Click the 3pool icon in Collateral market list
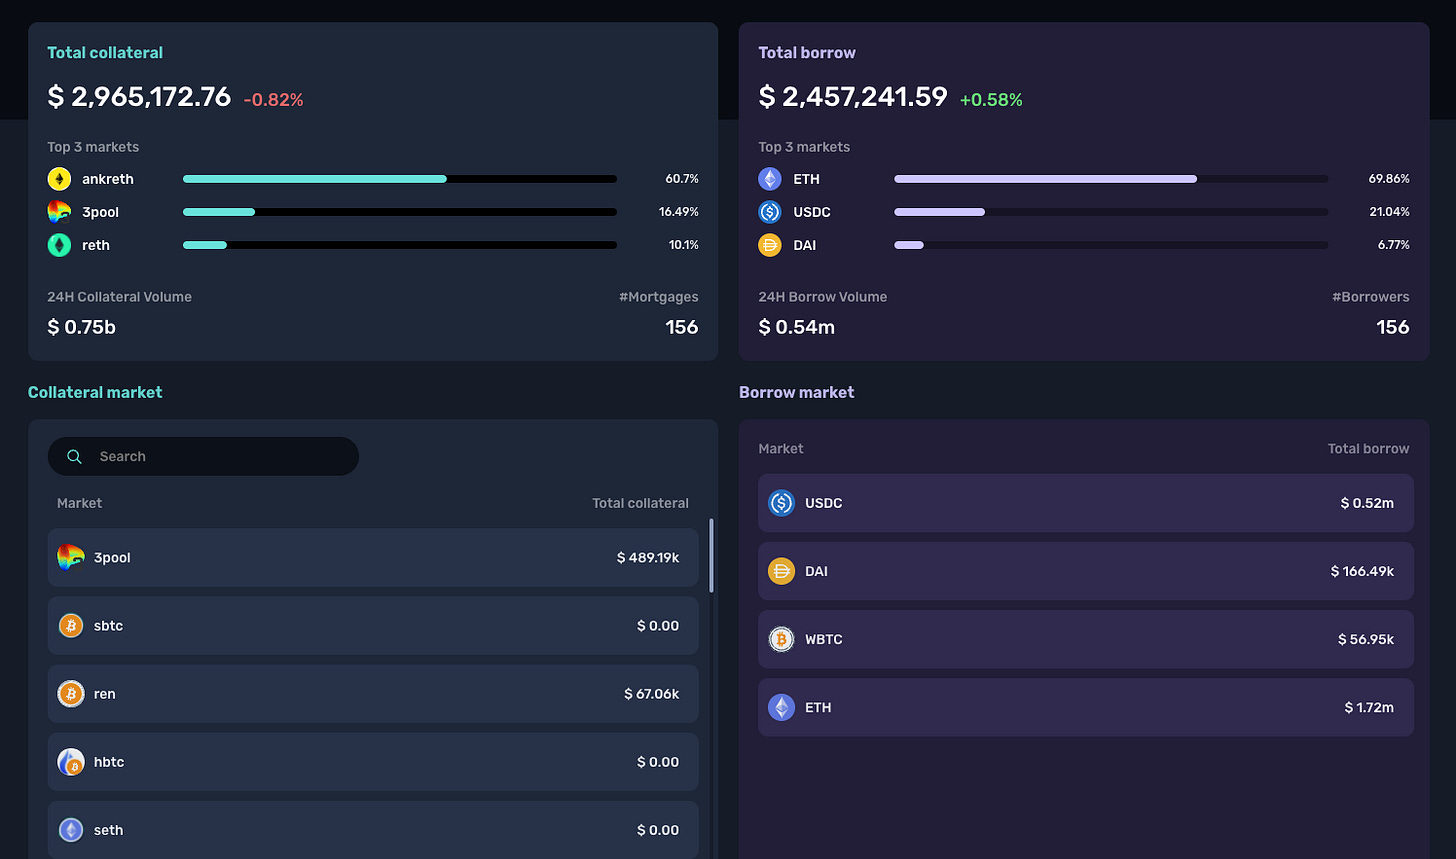 (71, 557)
